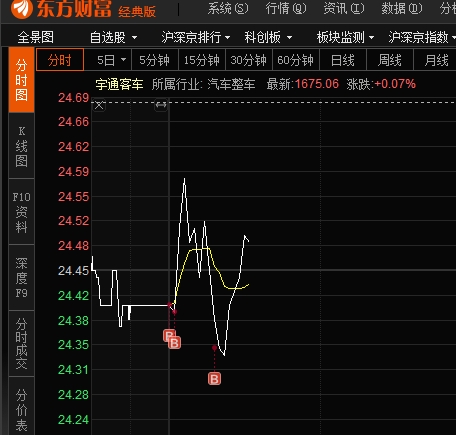Open the 数据(D) menu

coord(402,8)
